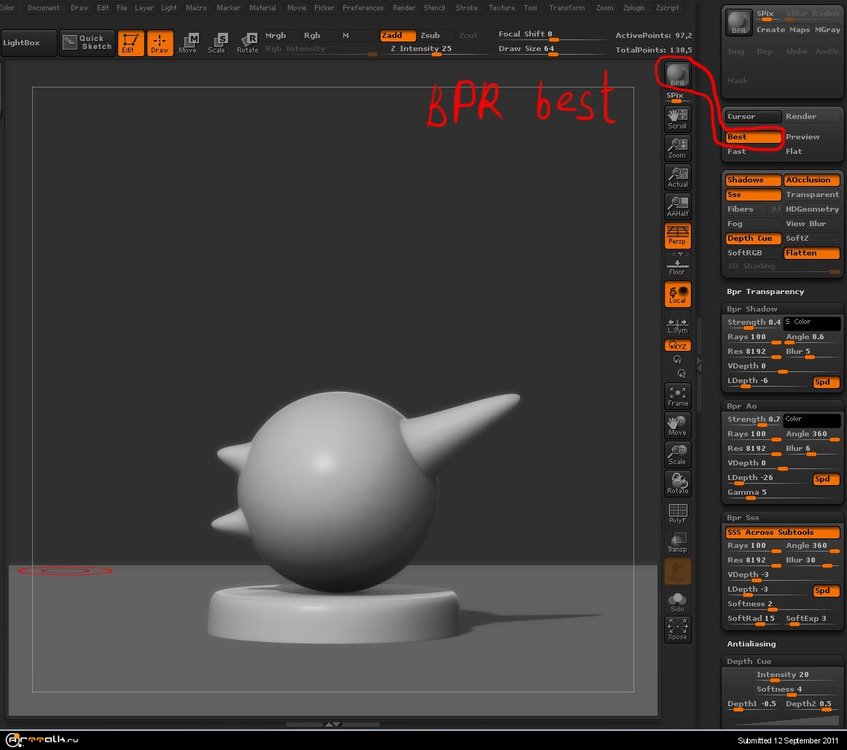Expand Bpr Transparency section
The width and height of the screenshot is (847, 750).
[765, 292]
